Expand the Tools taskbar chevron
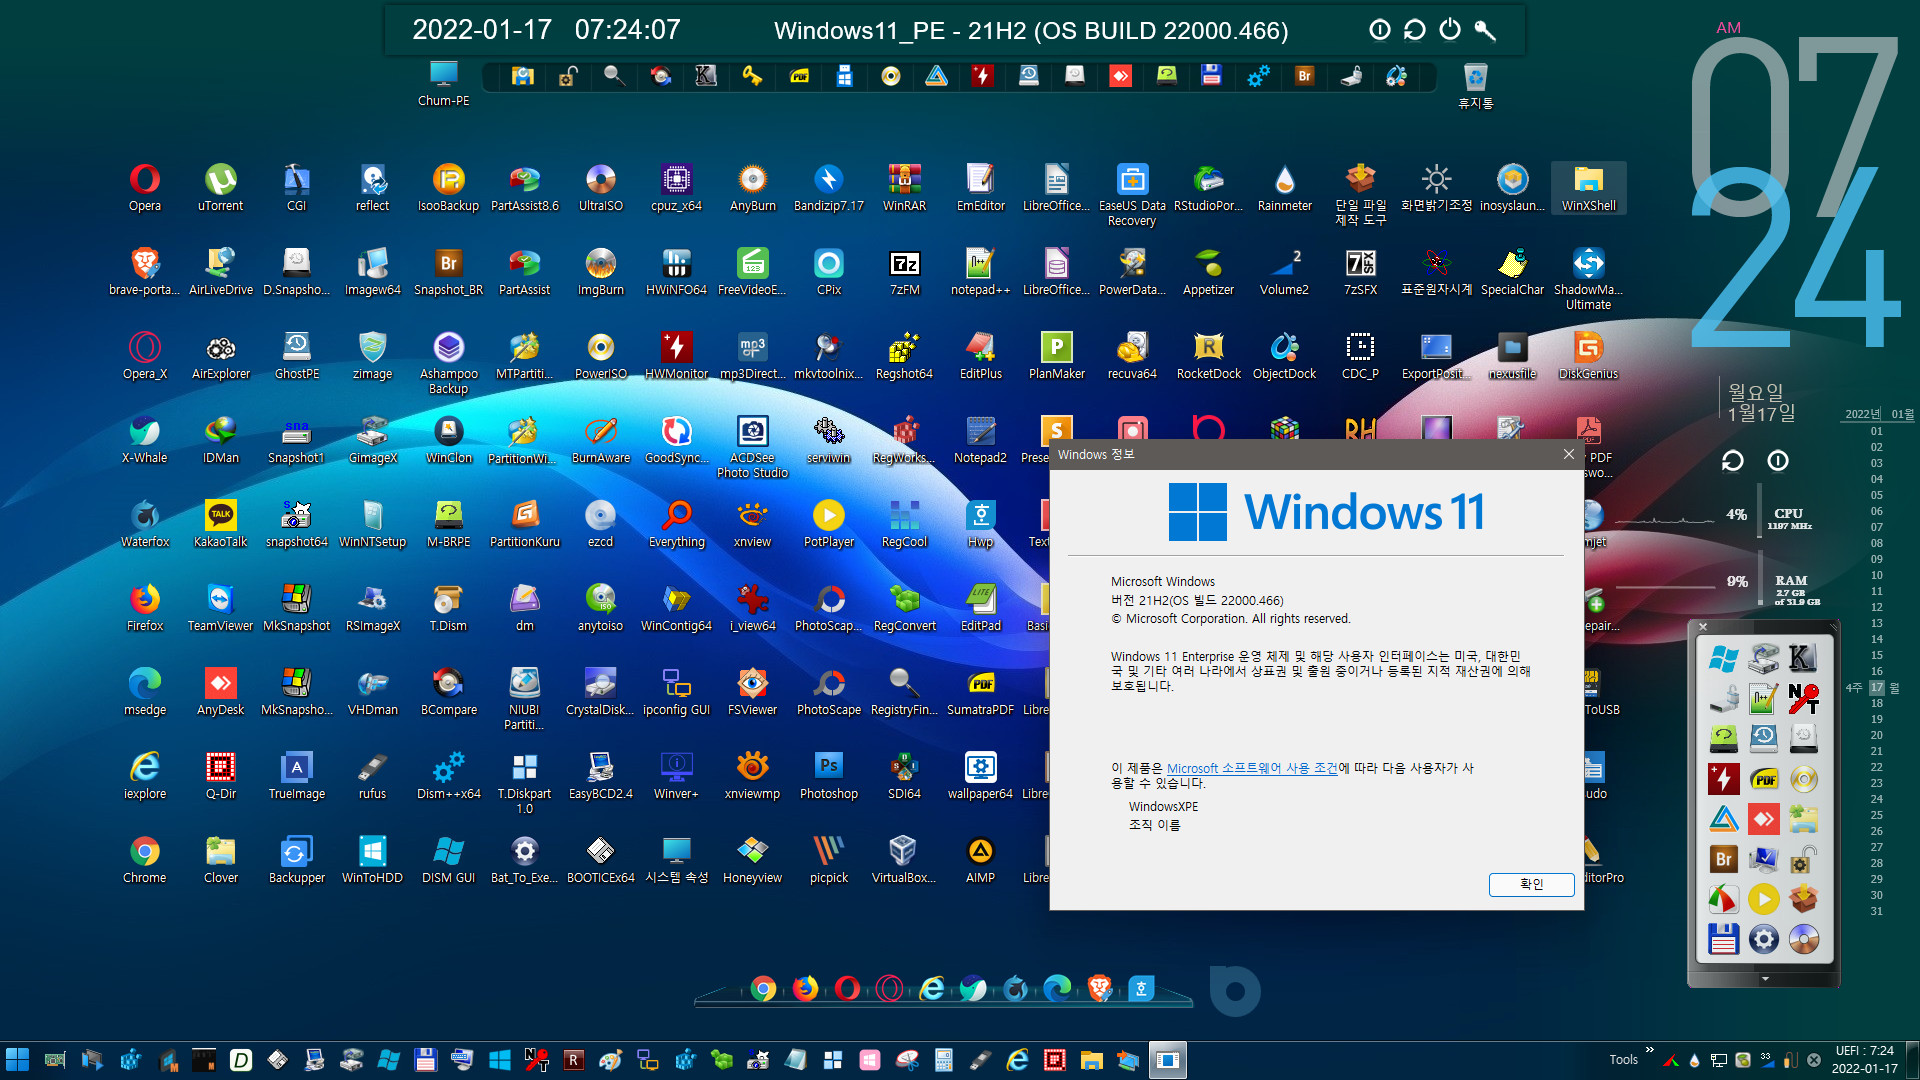This screenshot has width=1920, height=1080. pos(1650,1050)
